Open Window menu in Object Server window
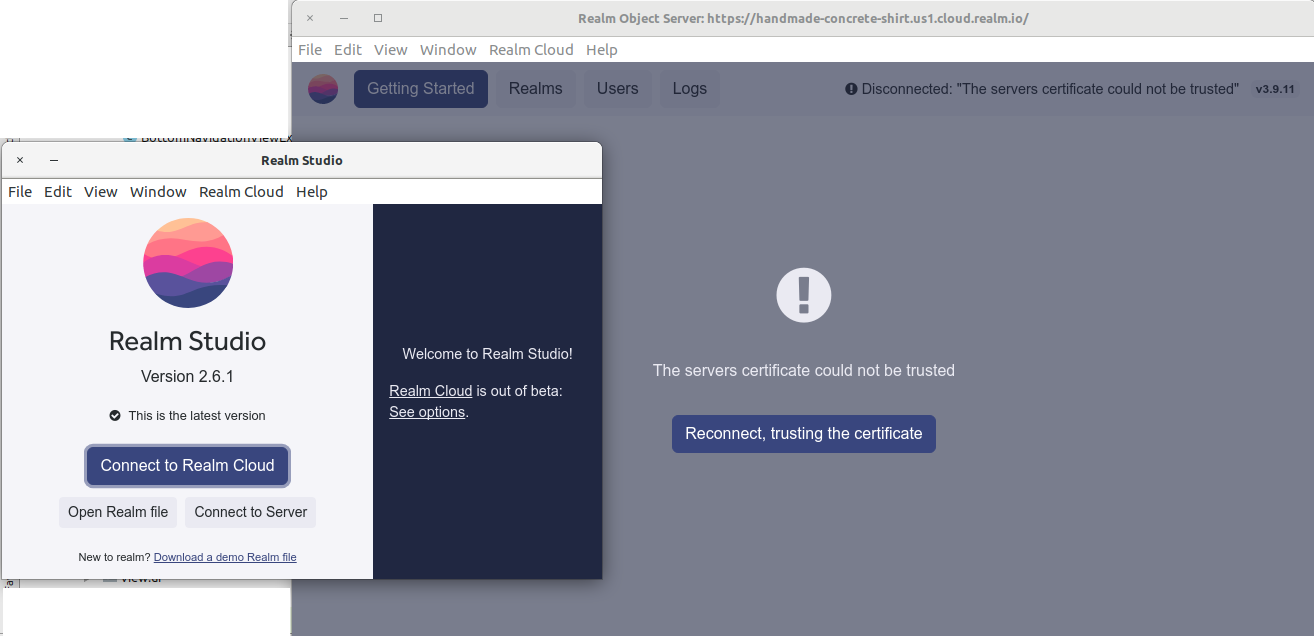The width and height of the screenshot is (1314, 636). [x=448, y=50]
